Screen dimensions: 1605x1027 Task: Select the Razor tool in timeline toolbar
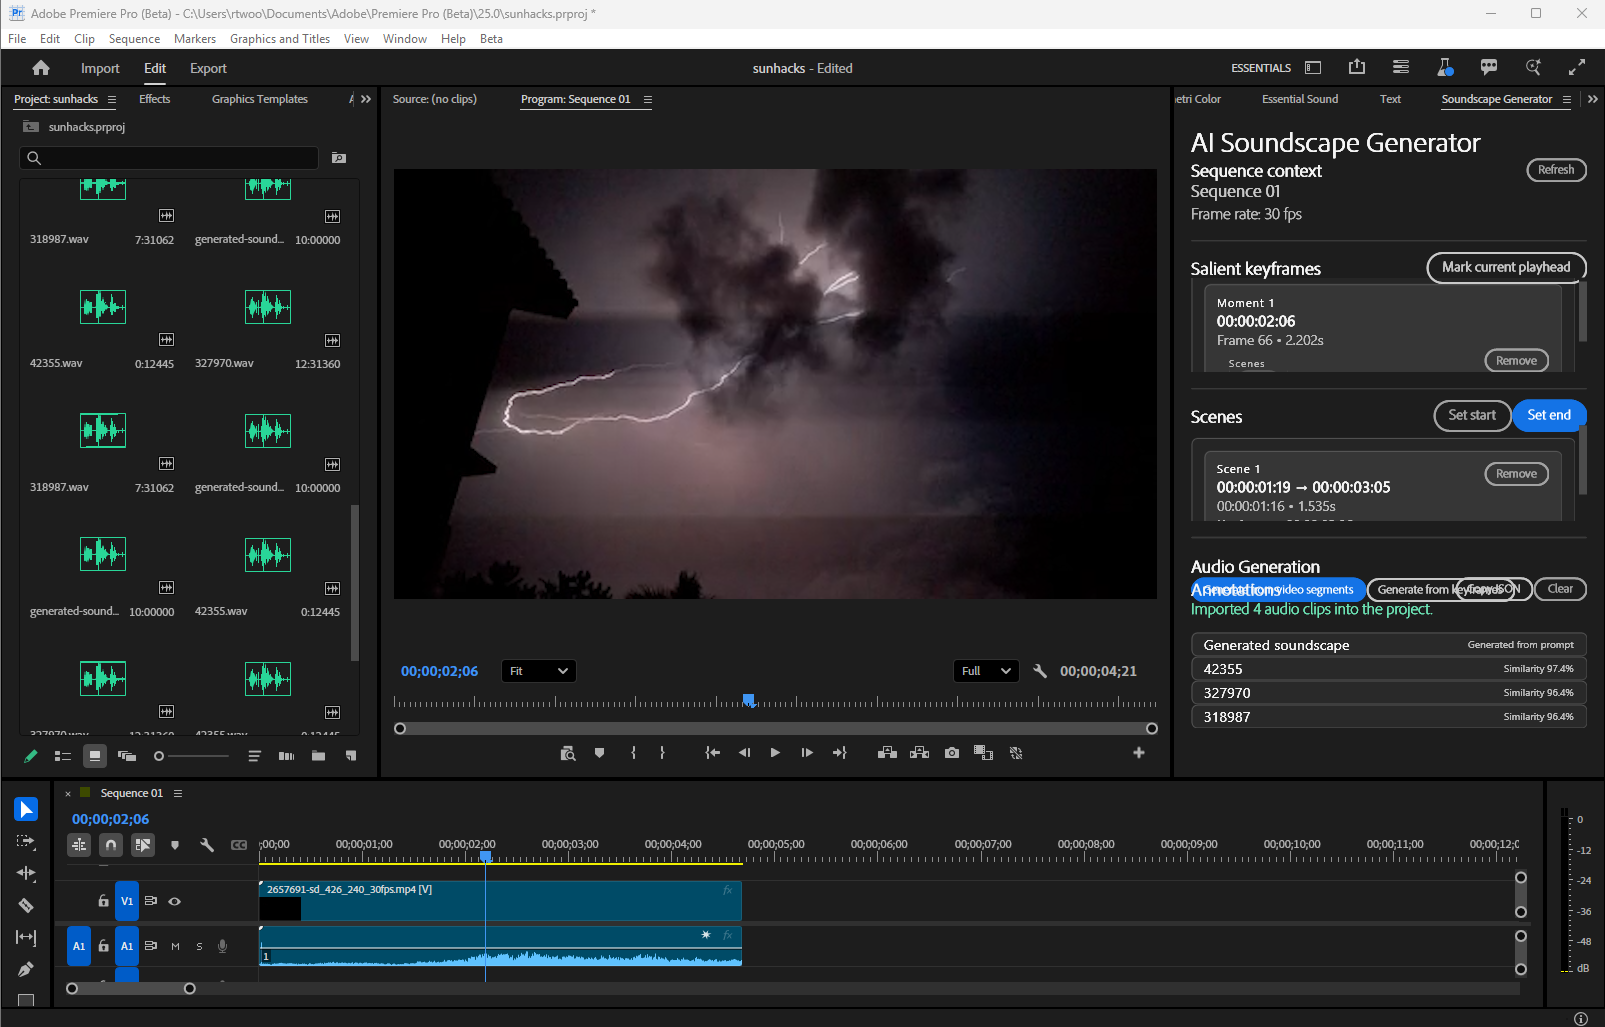tap(26, 905)
